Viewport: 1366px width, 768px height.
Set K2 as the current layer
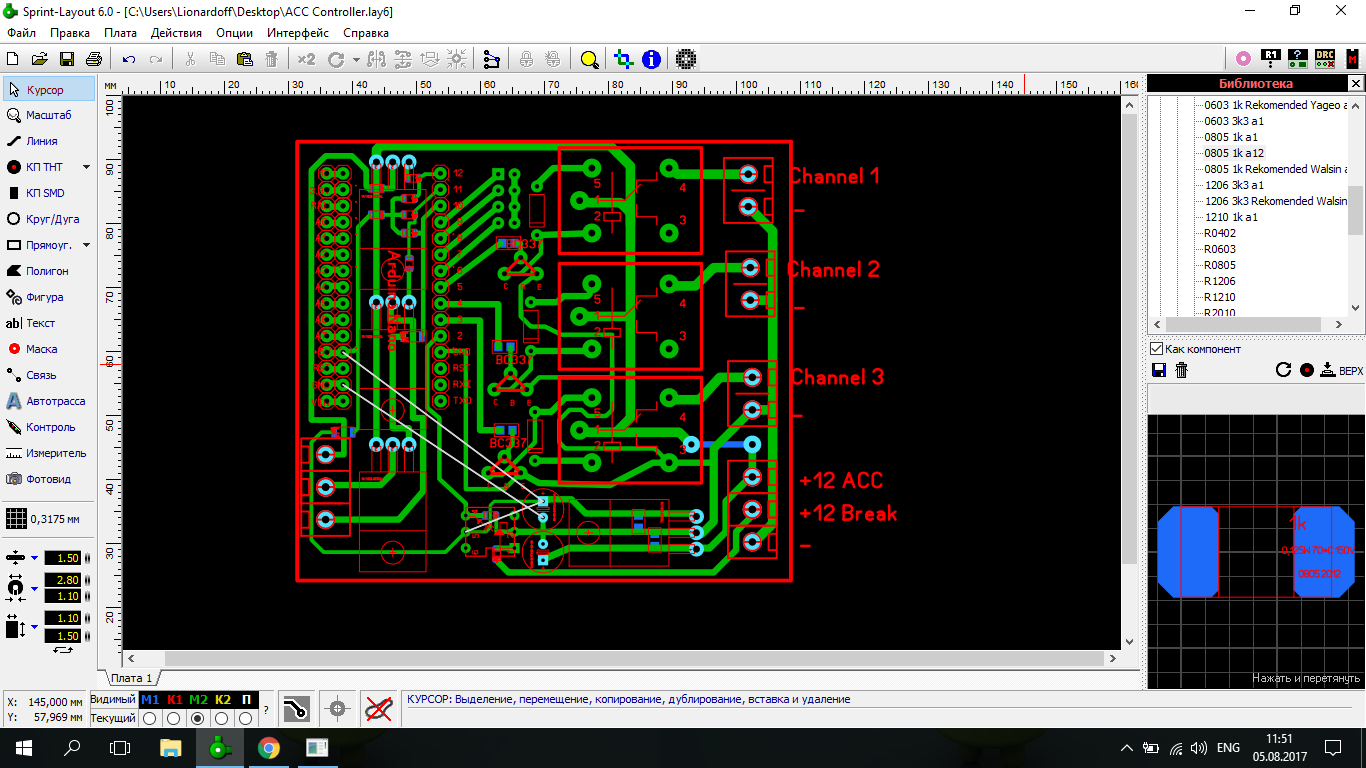(222, 718)
